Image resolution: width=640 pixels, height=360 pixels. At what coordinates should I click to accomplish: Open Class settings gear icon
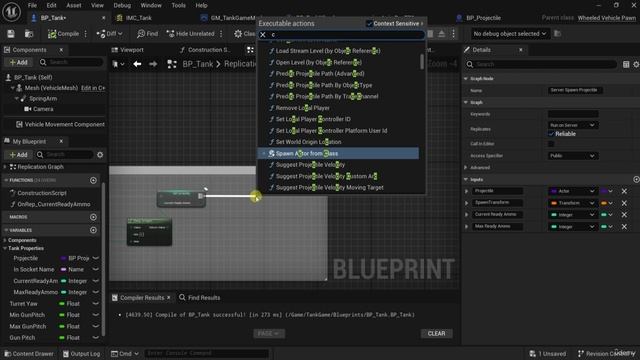[238, 34]
